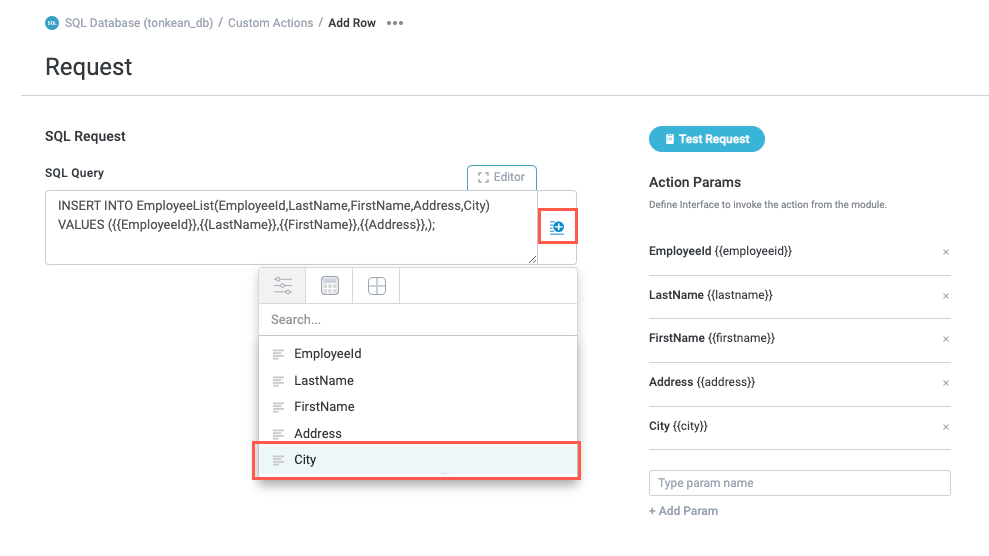The image size is (989, 556).
Task: Choose EmployeeId in the field list
Action: point(327,354)
